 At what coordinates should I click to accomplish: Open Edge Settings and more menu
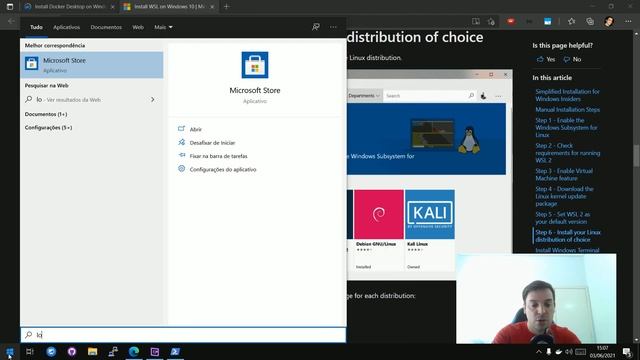[628, 21]
